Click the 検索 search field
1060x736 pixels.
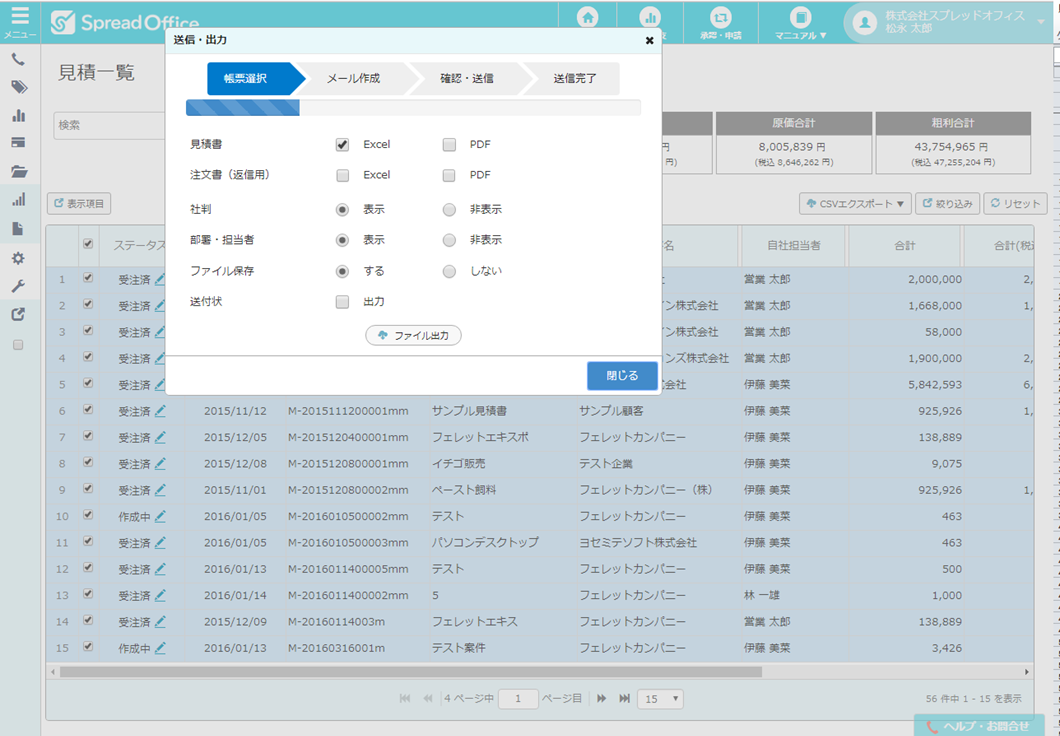(x=111, y=126)
